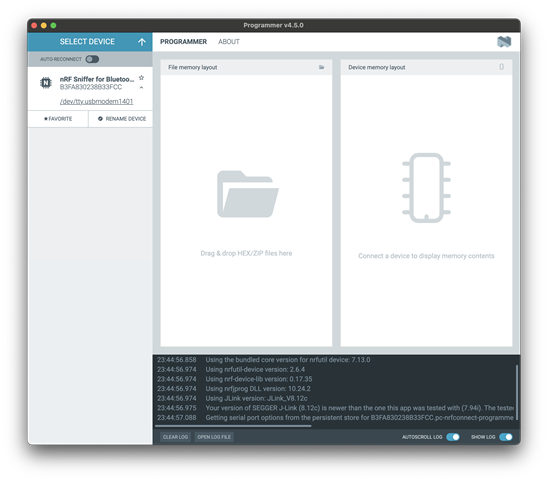Click the Programmer v4.5.0 window title
The image size is (547, 480).
click(x=274, y=25)
